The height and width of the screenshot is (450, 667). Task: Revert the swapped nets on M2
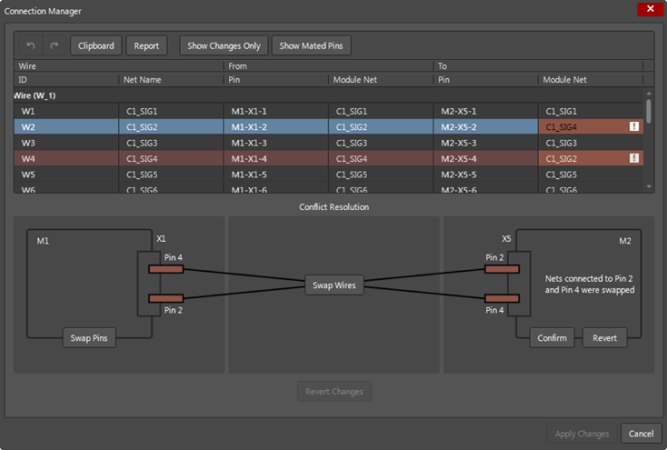pyautogui.click(x=604, y=338)
